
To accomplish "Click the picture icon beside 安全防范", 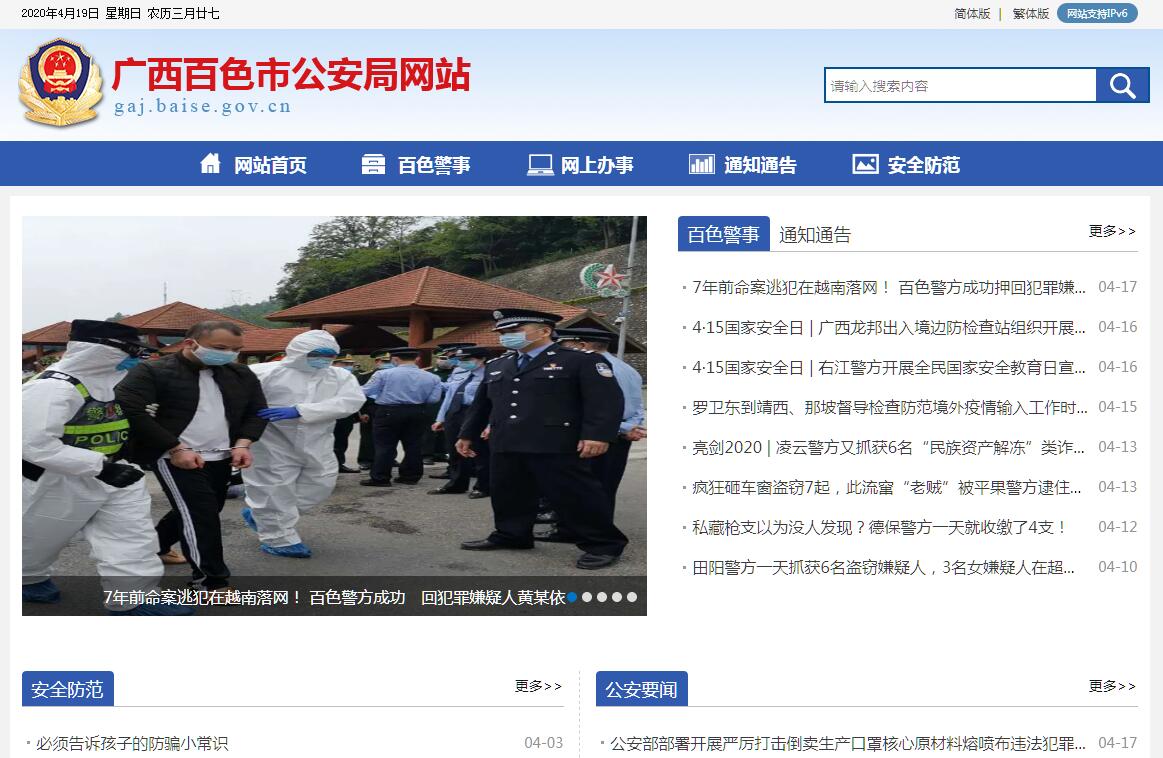I will [x=866, y=164].
